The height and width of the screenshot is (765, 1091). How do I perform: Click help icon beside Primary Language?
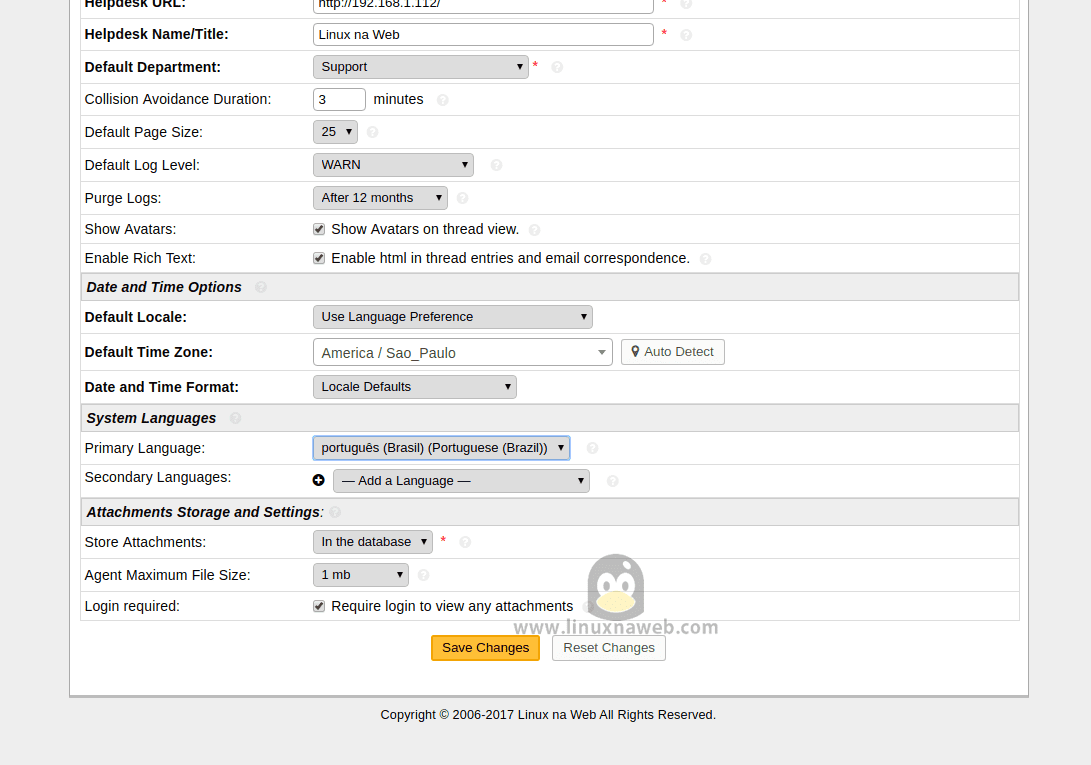(x=592, y=448)
